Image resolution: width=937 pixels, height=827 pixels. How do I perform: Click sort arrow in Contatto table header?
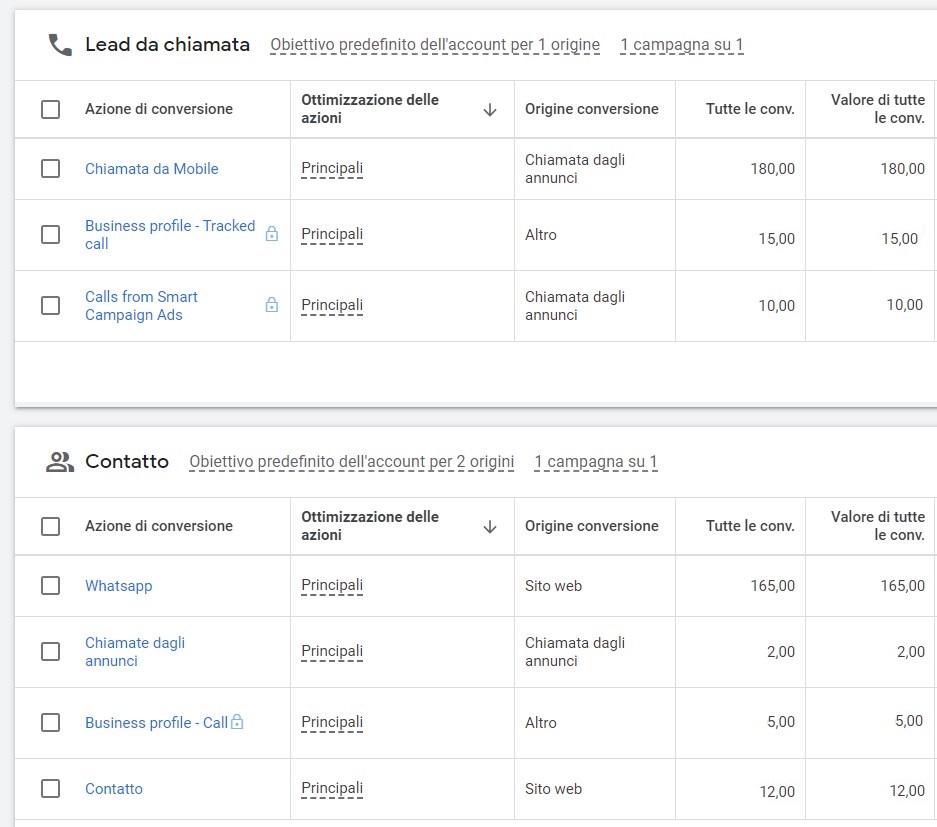coord(490,526)
